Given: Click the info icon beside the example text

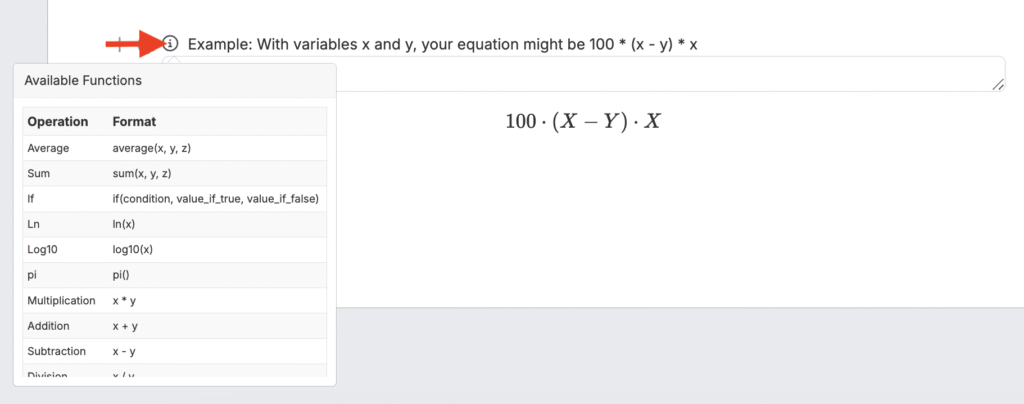Looking at the screenshot, I should [x=171, y=44].
